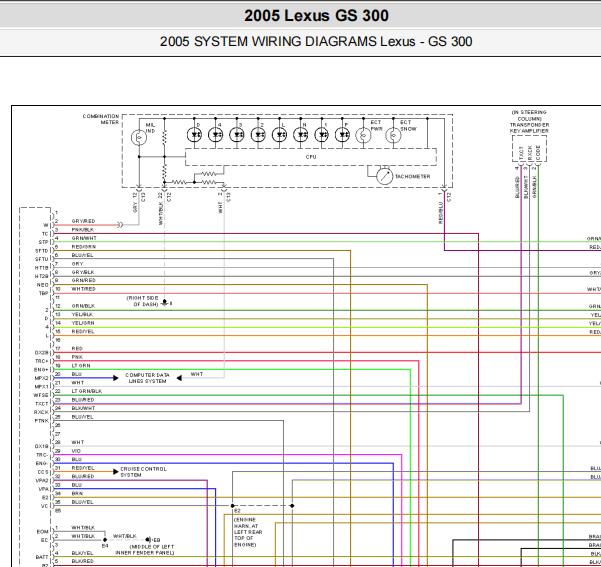Image resolution: width=601 pixels, height=567 pixels.
Task: Select the gear 4 indicator LED symbol
Action: pyautogui.click(x=215, y=135)
